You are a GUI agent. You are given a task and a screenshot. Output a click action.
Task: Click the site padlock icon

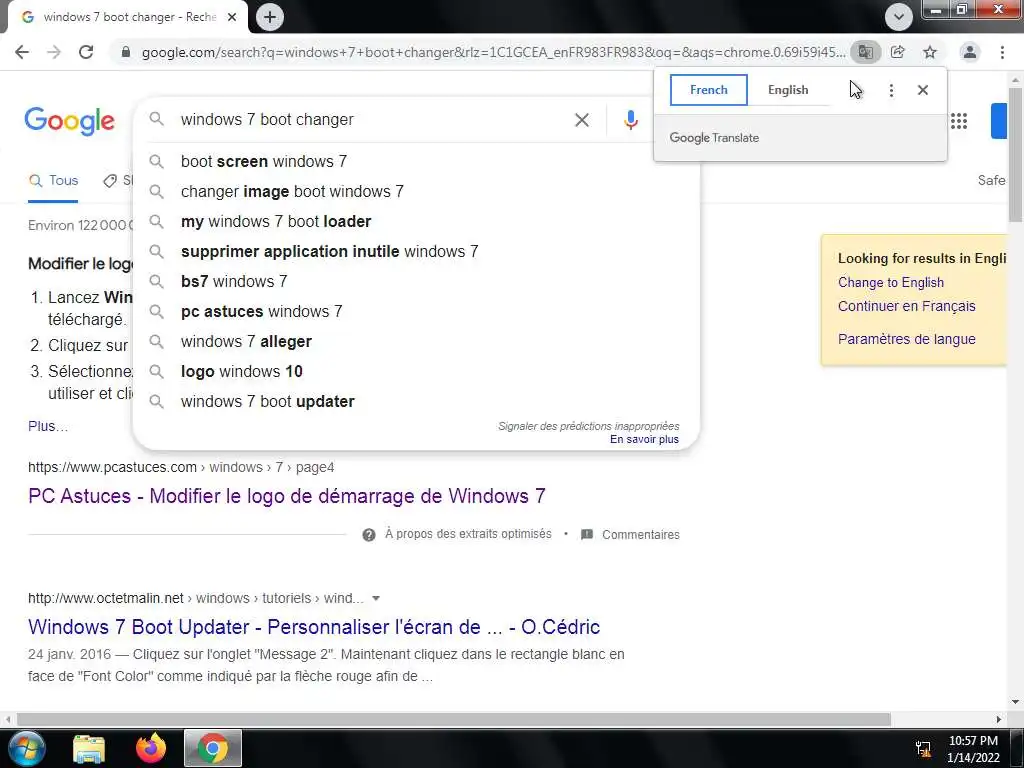point(126,52)
